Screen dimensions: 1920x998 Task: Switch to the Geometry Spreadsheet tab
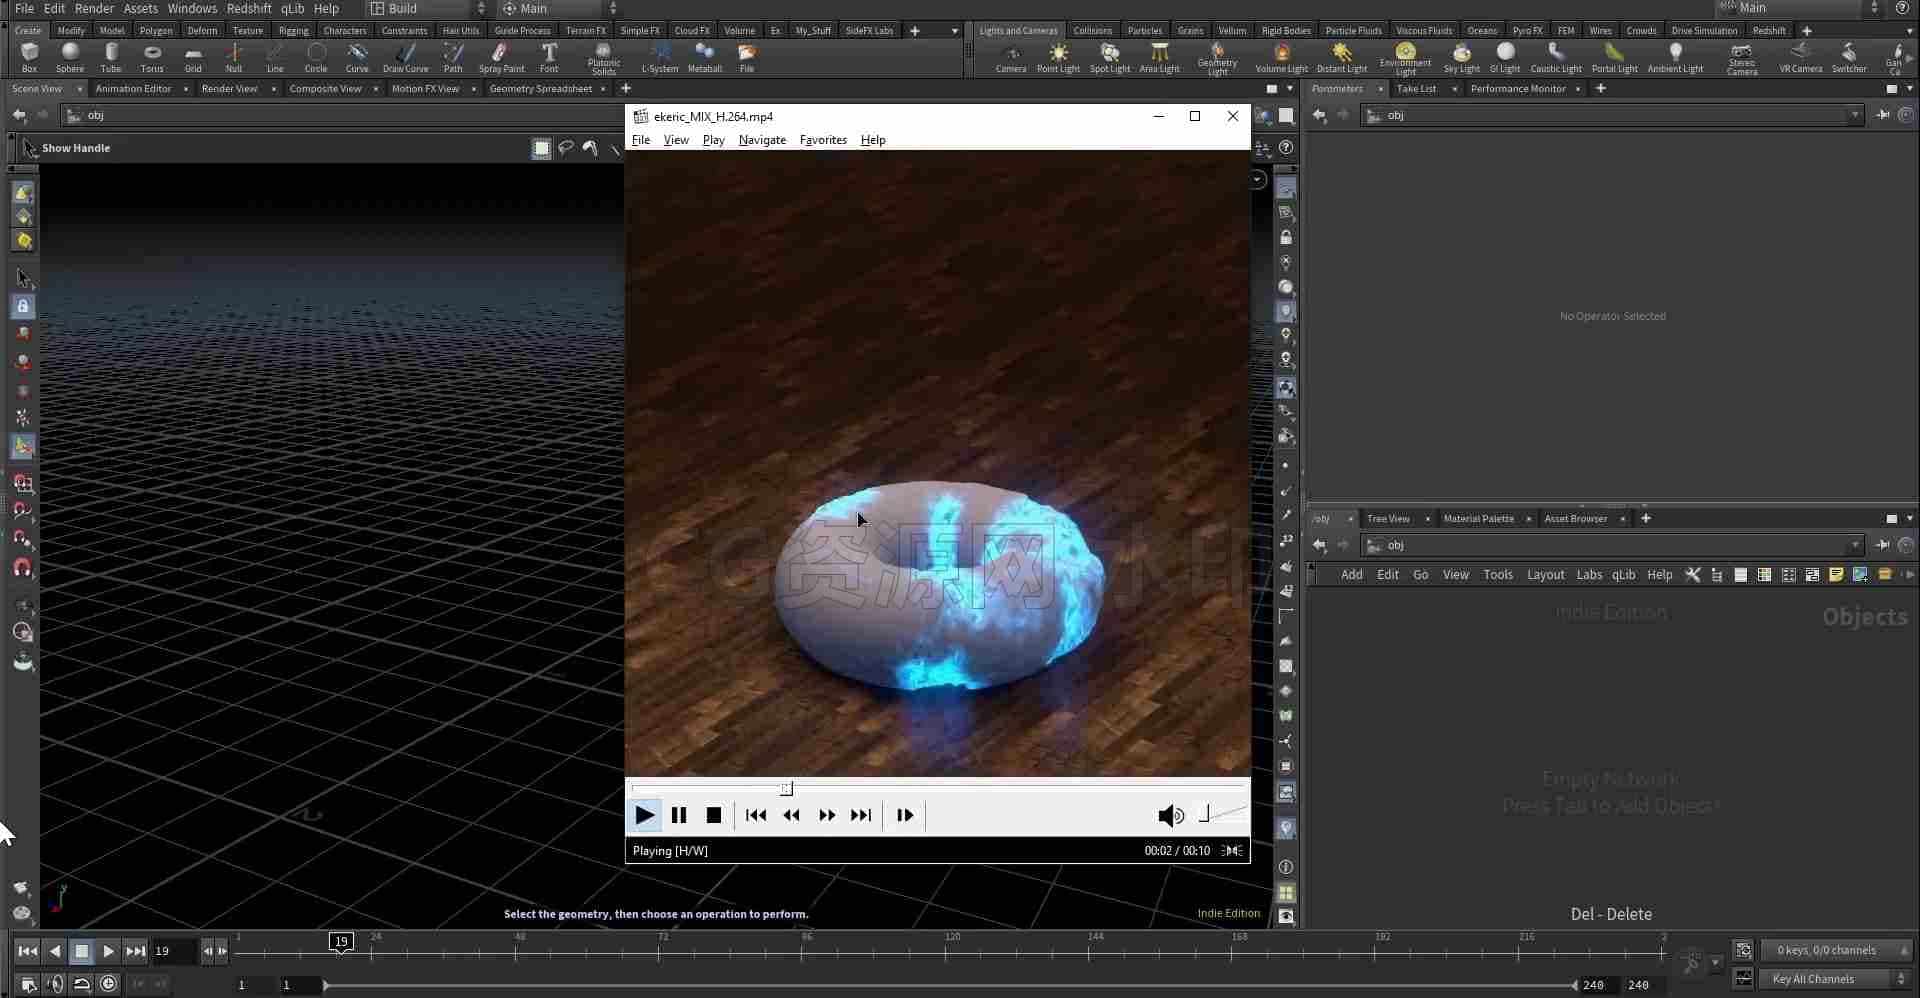[x=541, y=89]
